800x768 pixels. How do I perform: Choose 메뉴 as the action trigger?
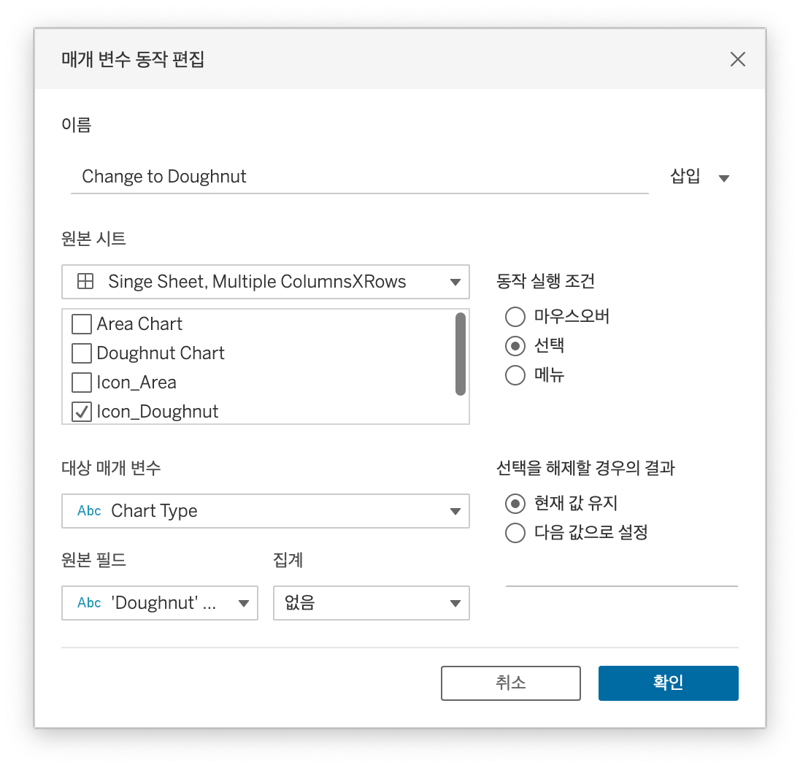(x=515, y=375)
